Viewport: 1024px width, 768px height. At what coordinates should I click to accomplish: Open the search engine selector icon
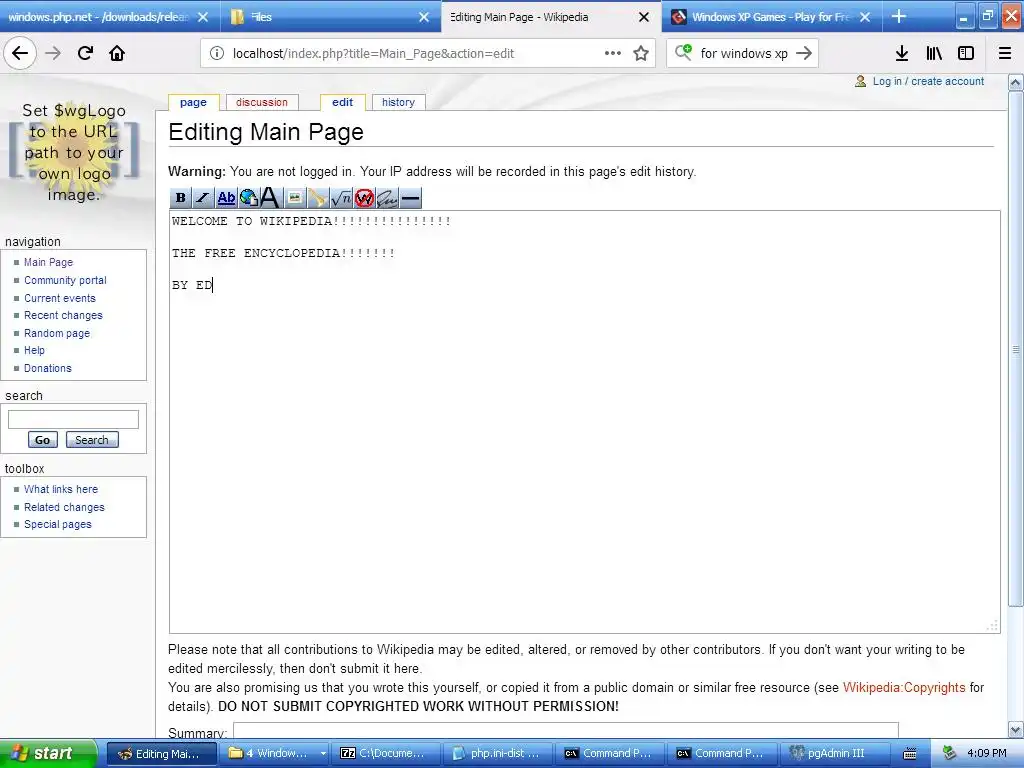coord(683,52)
